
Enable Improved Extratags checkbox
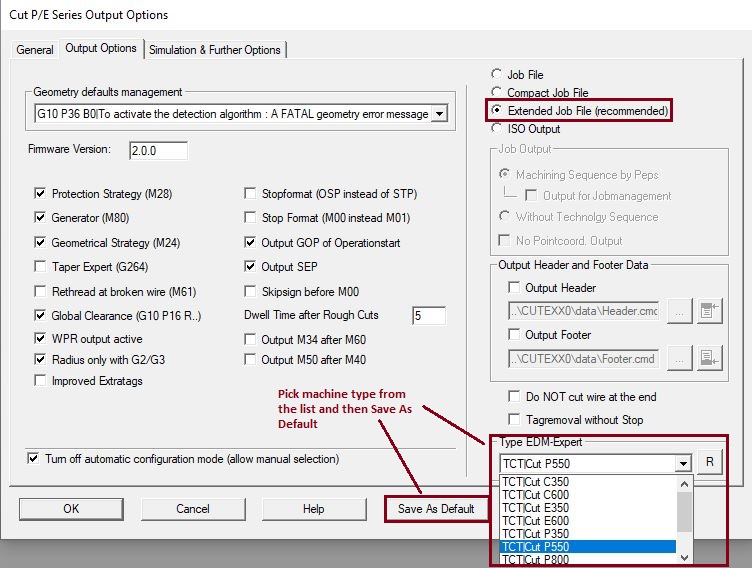(x=40, y=381)
